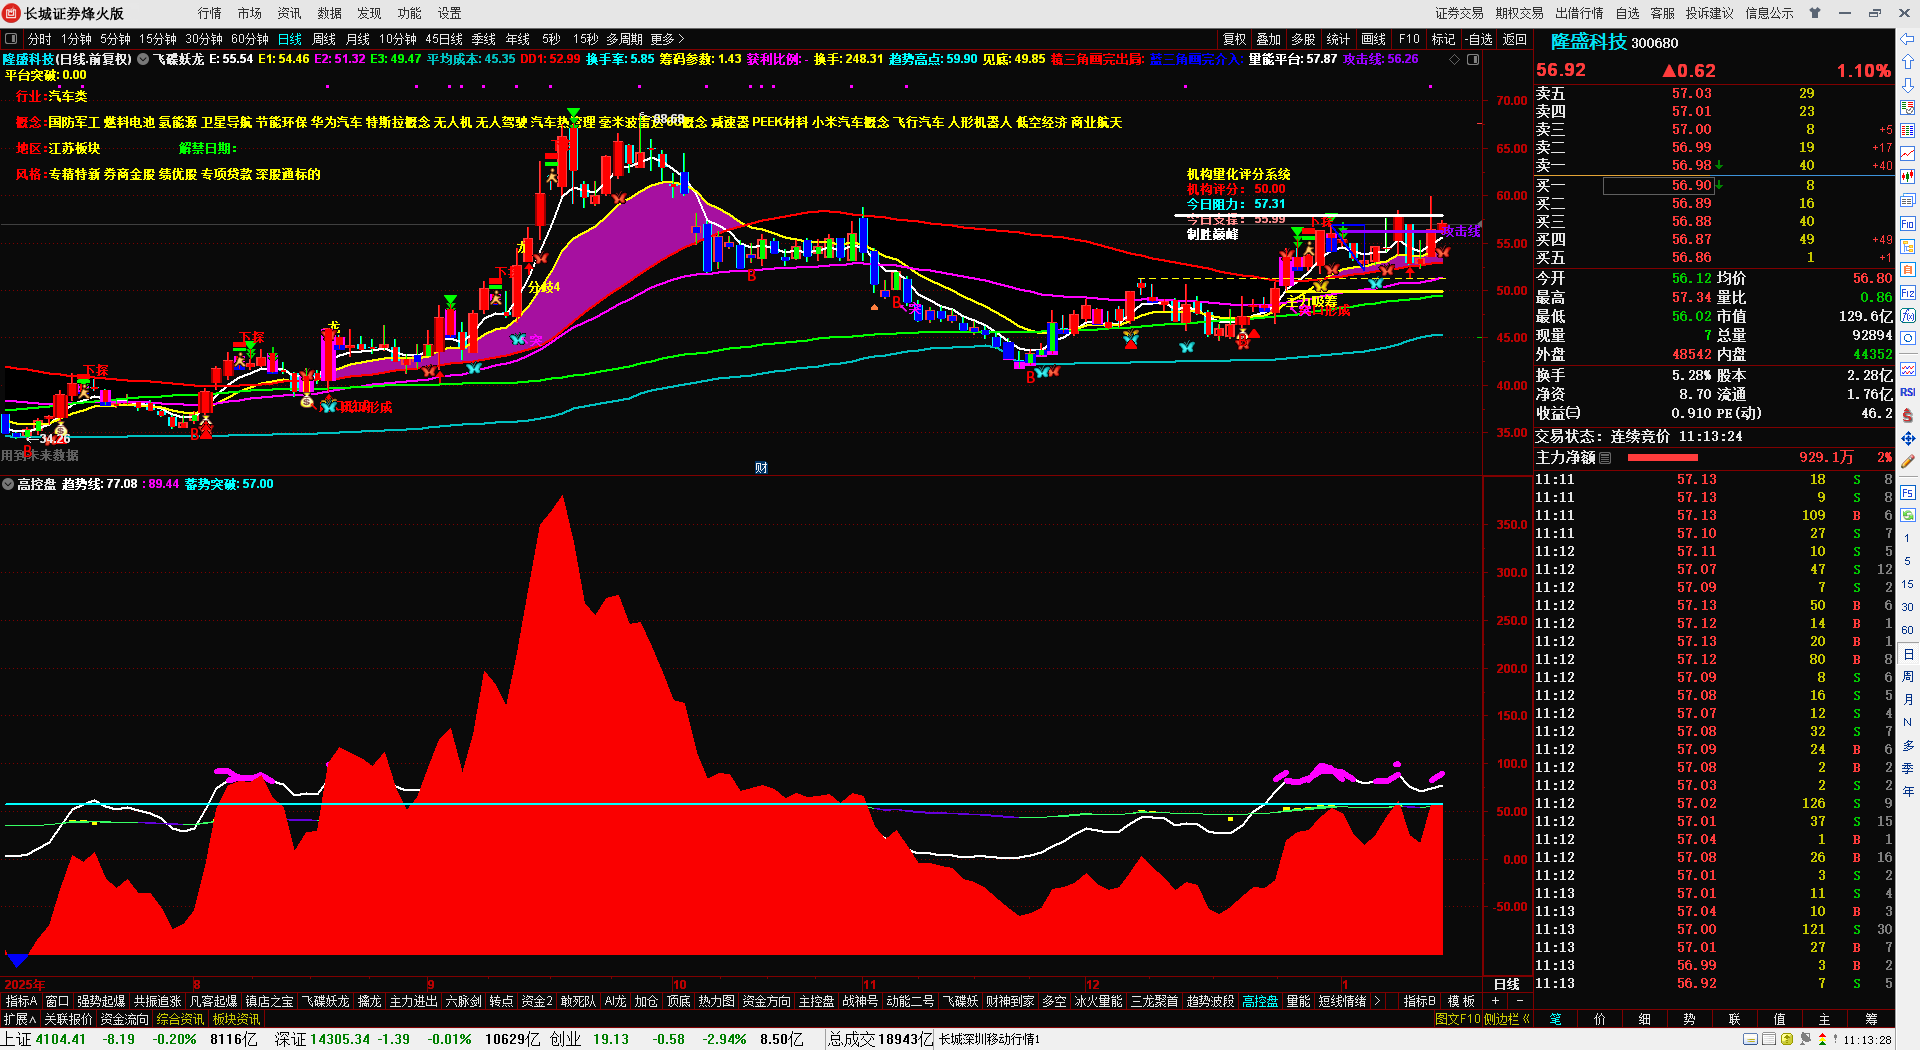Expand the 更多 periods dropdown

[667, 39]
